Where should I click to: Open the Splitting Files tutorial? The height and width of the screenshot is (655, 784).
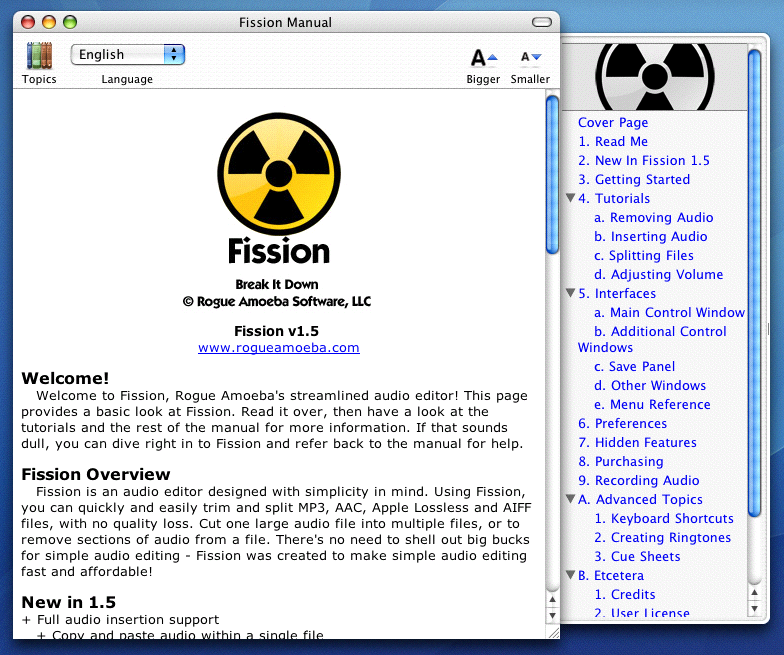click(644, 256)
